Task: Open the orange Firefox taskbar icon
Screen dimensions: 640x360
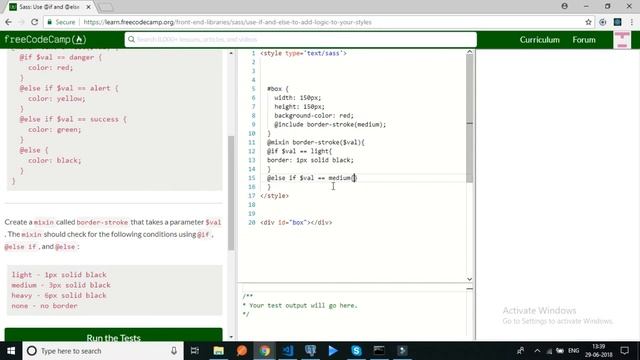Action: coord(242,351)
